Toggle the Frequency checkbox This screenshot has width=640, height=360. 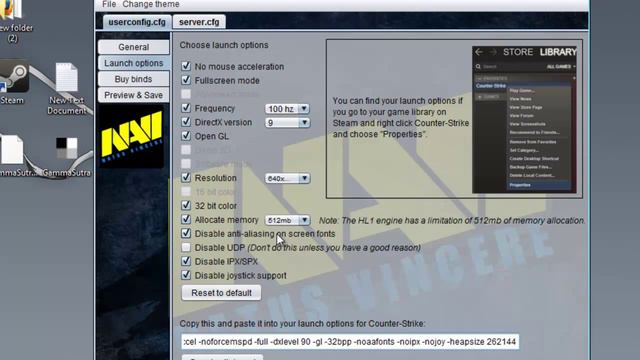[186, 108]
